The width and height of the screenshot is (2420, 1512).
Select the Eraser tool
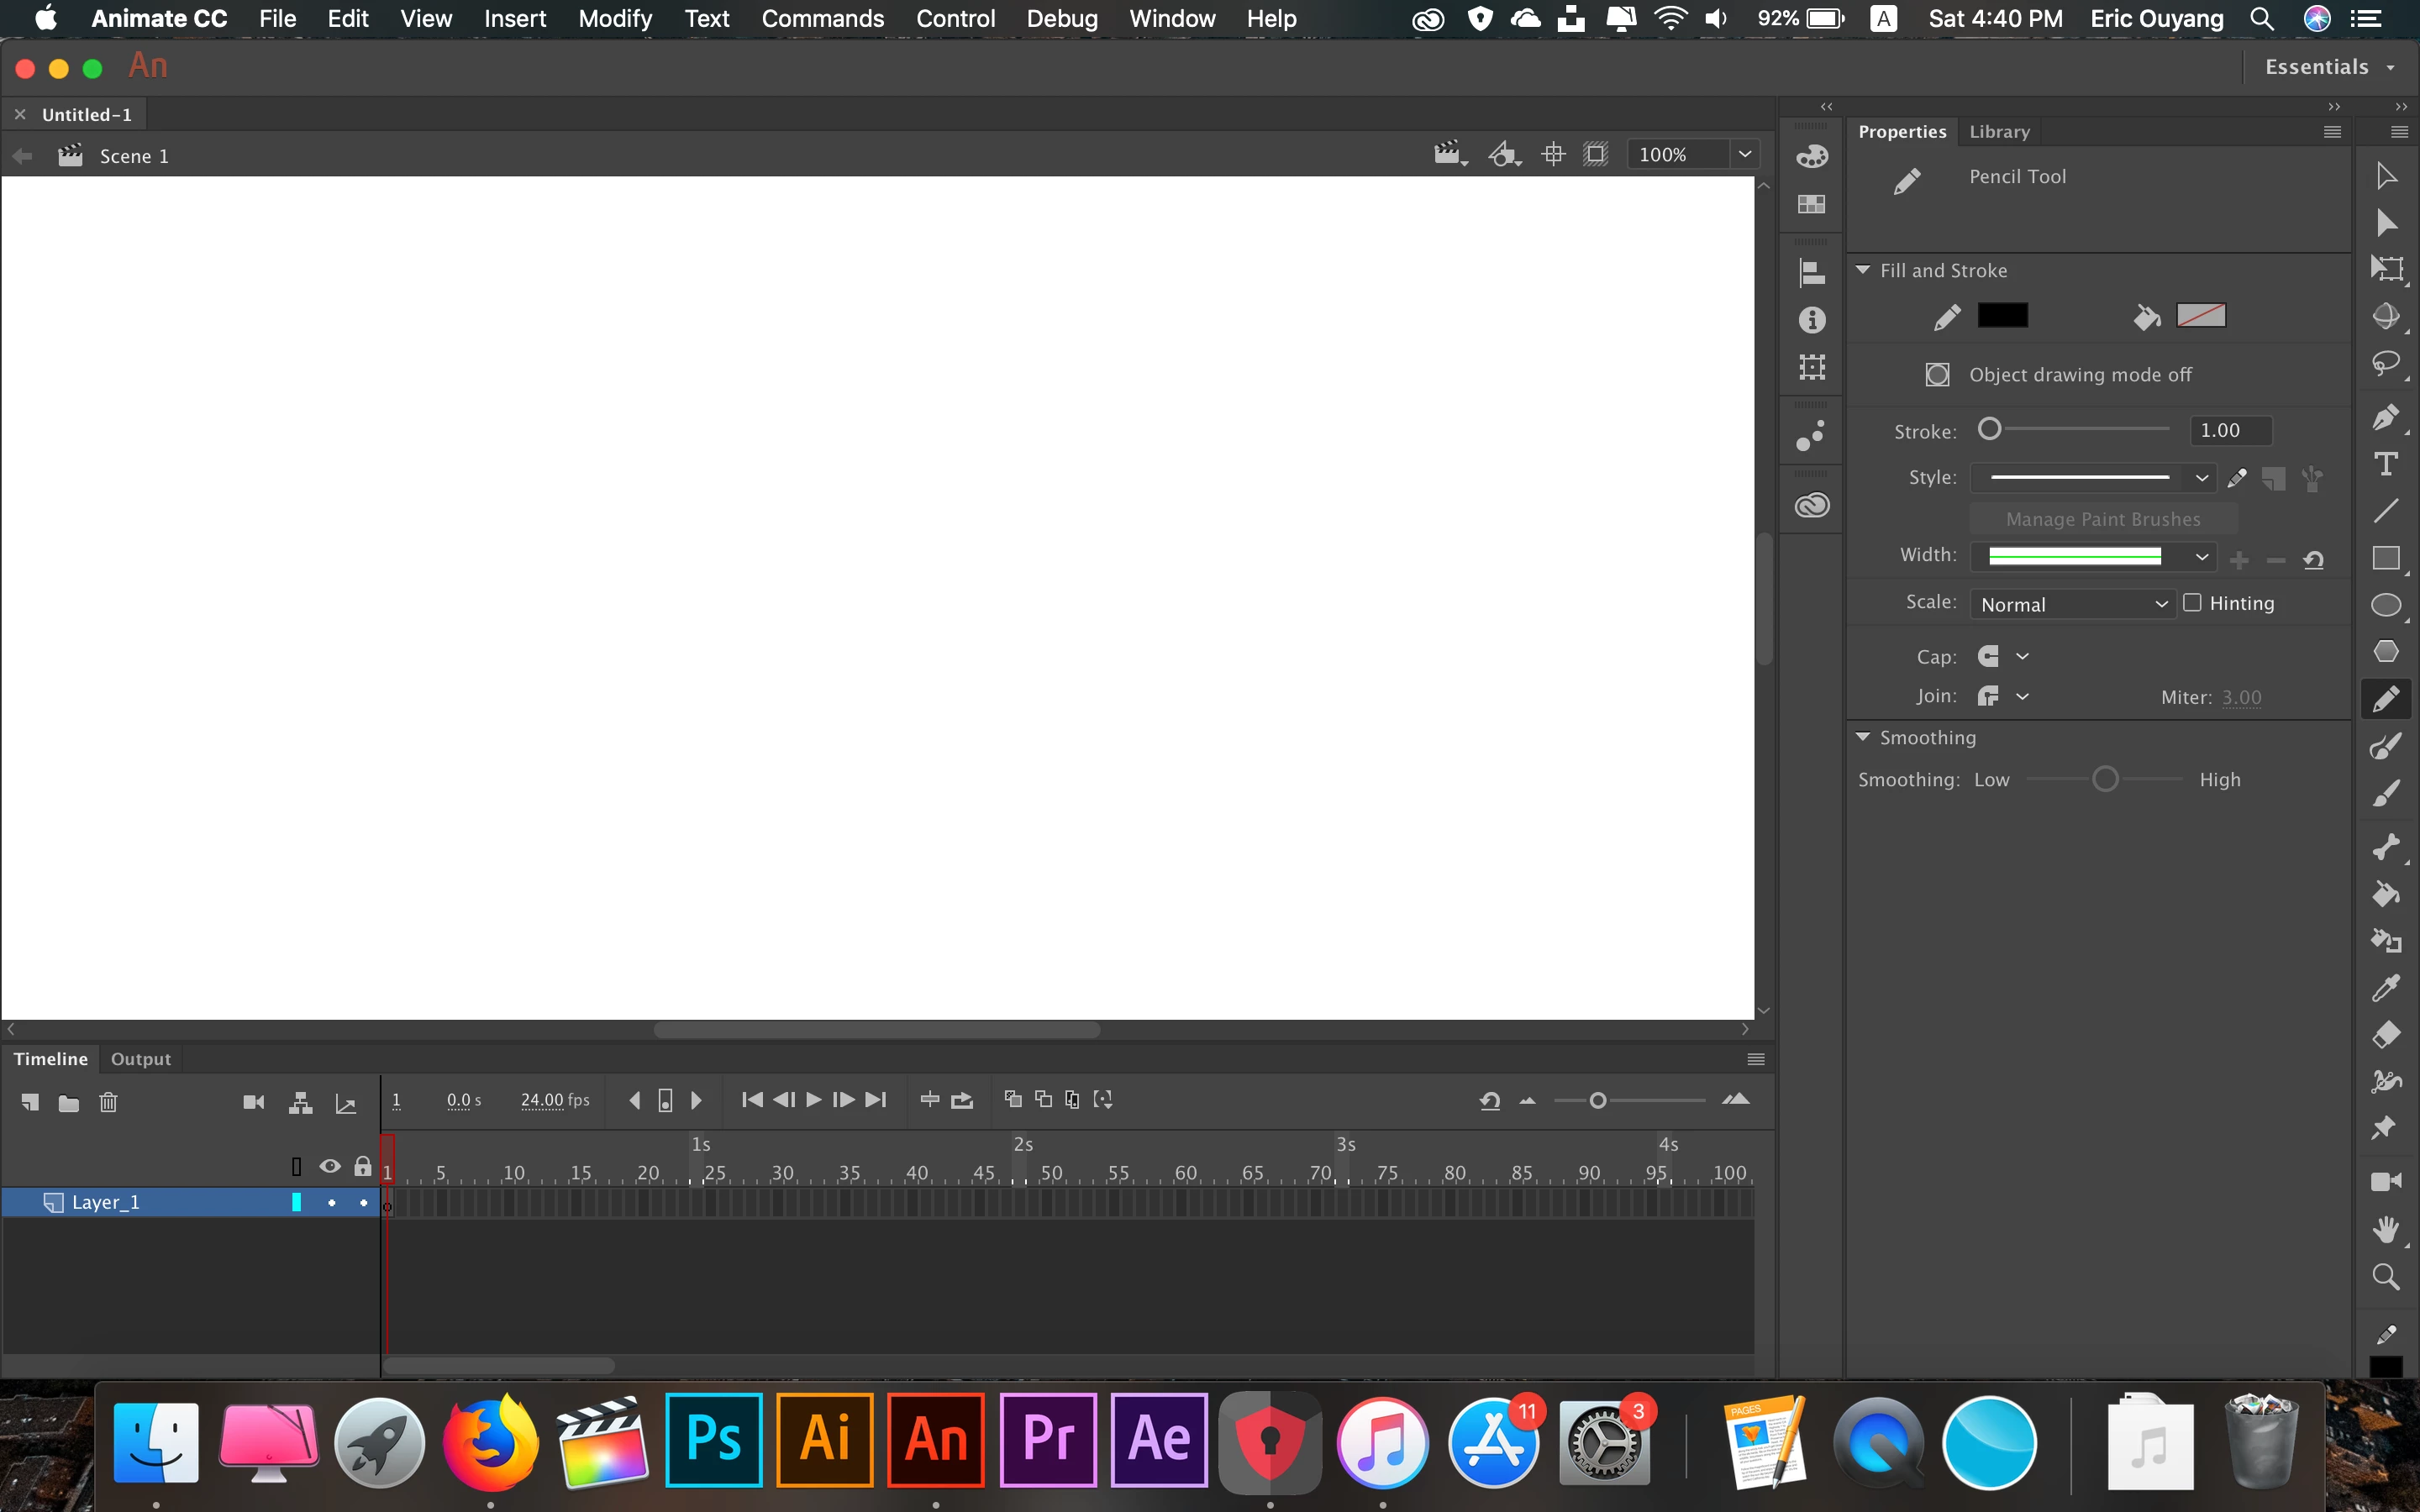[x=2385, y=1034]
